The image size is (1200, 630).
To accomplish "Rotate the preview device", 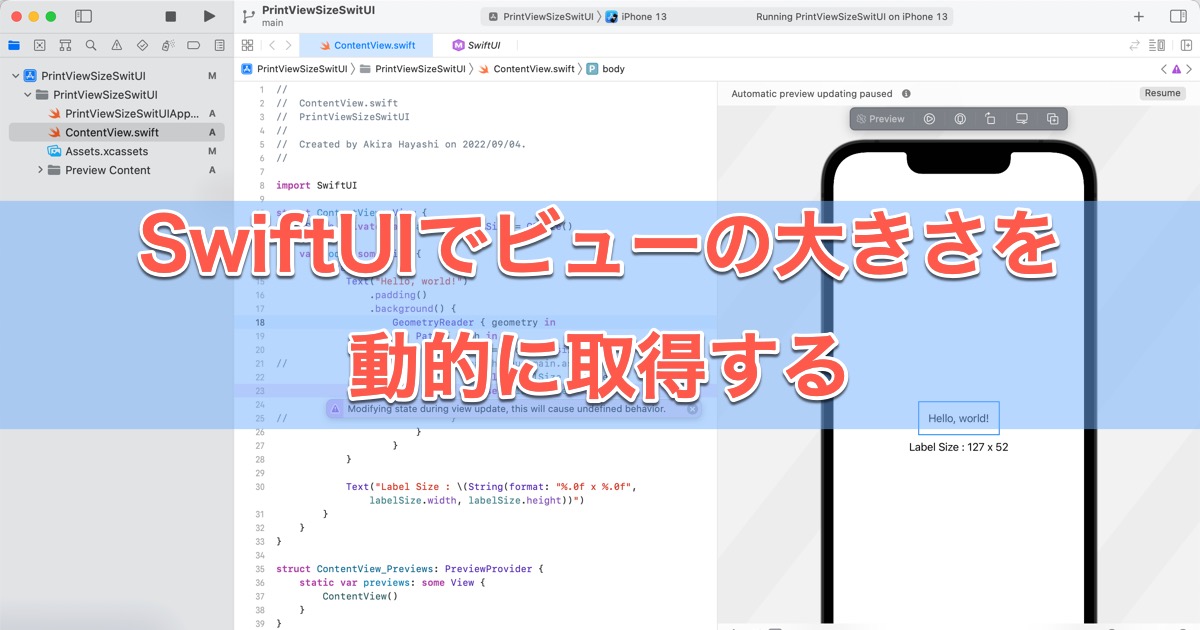I will click(990, 119).
